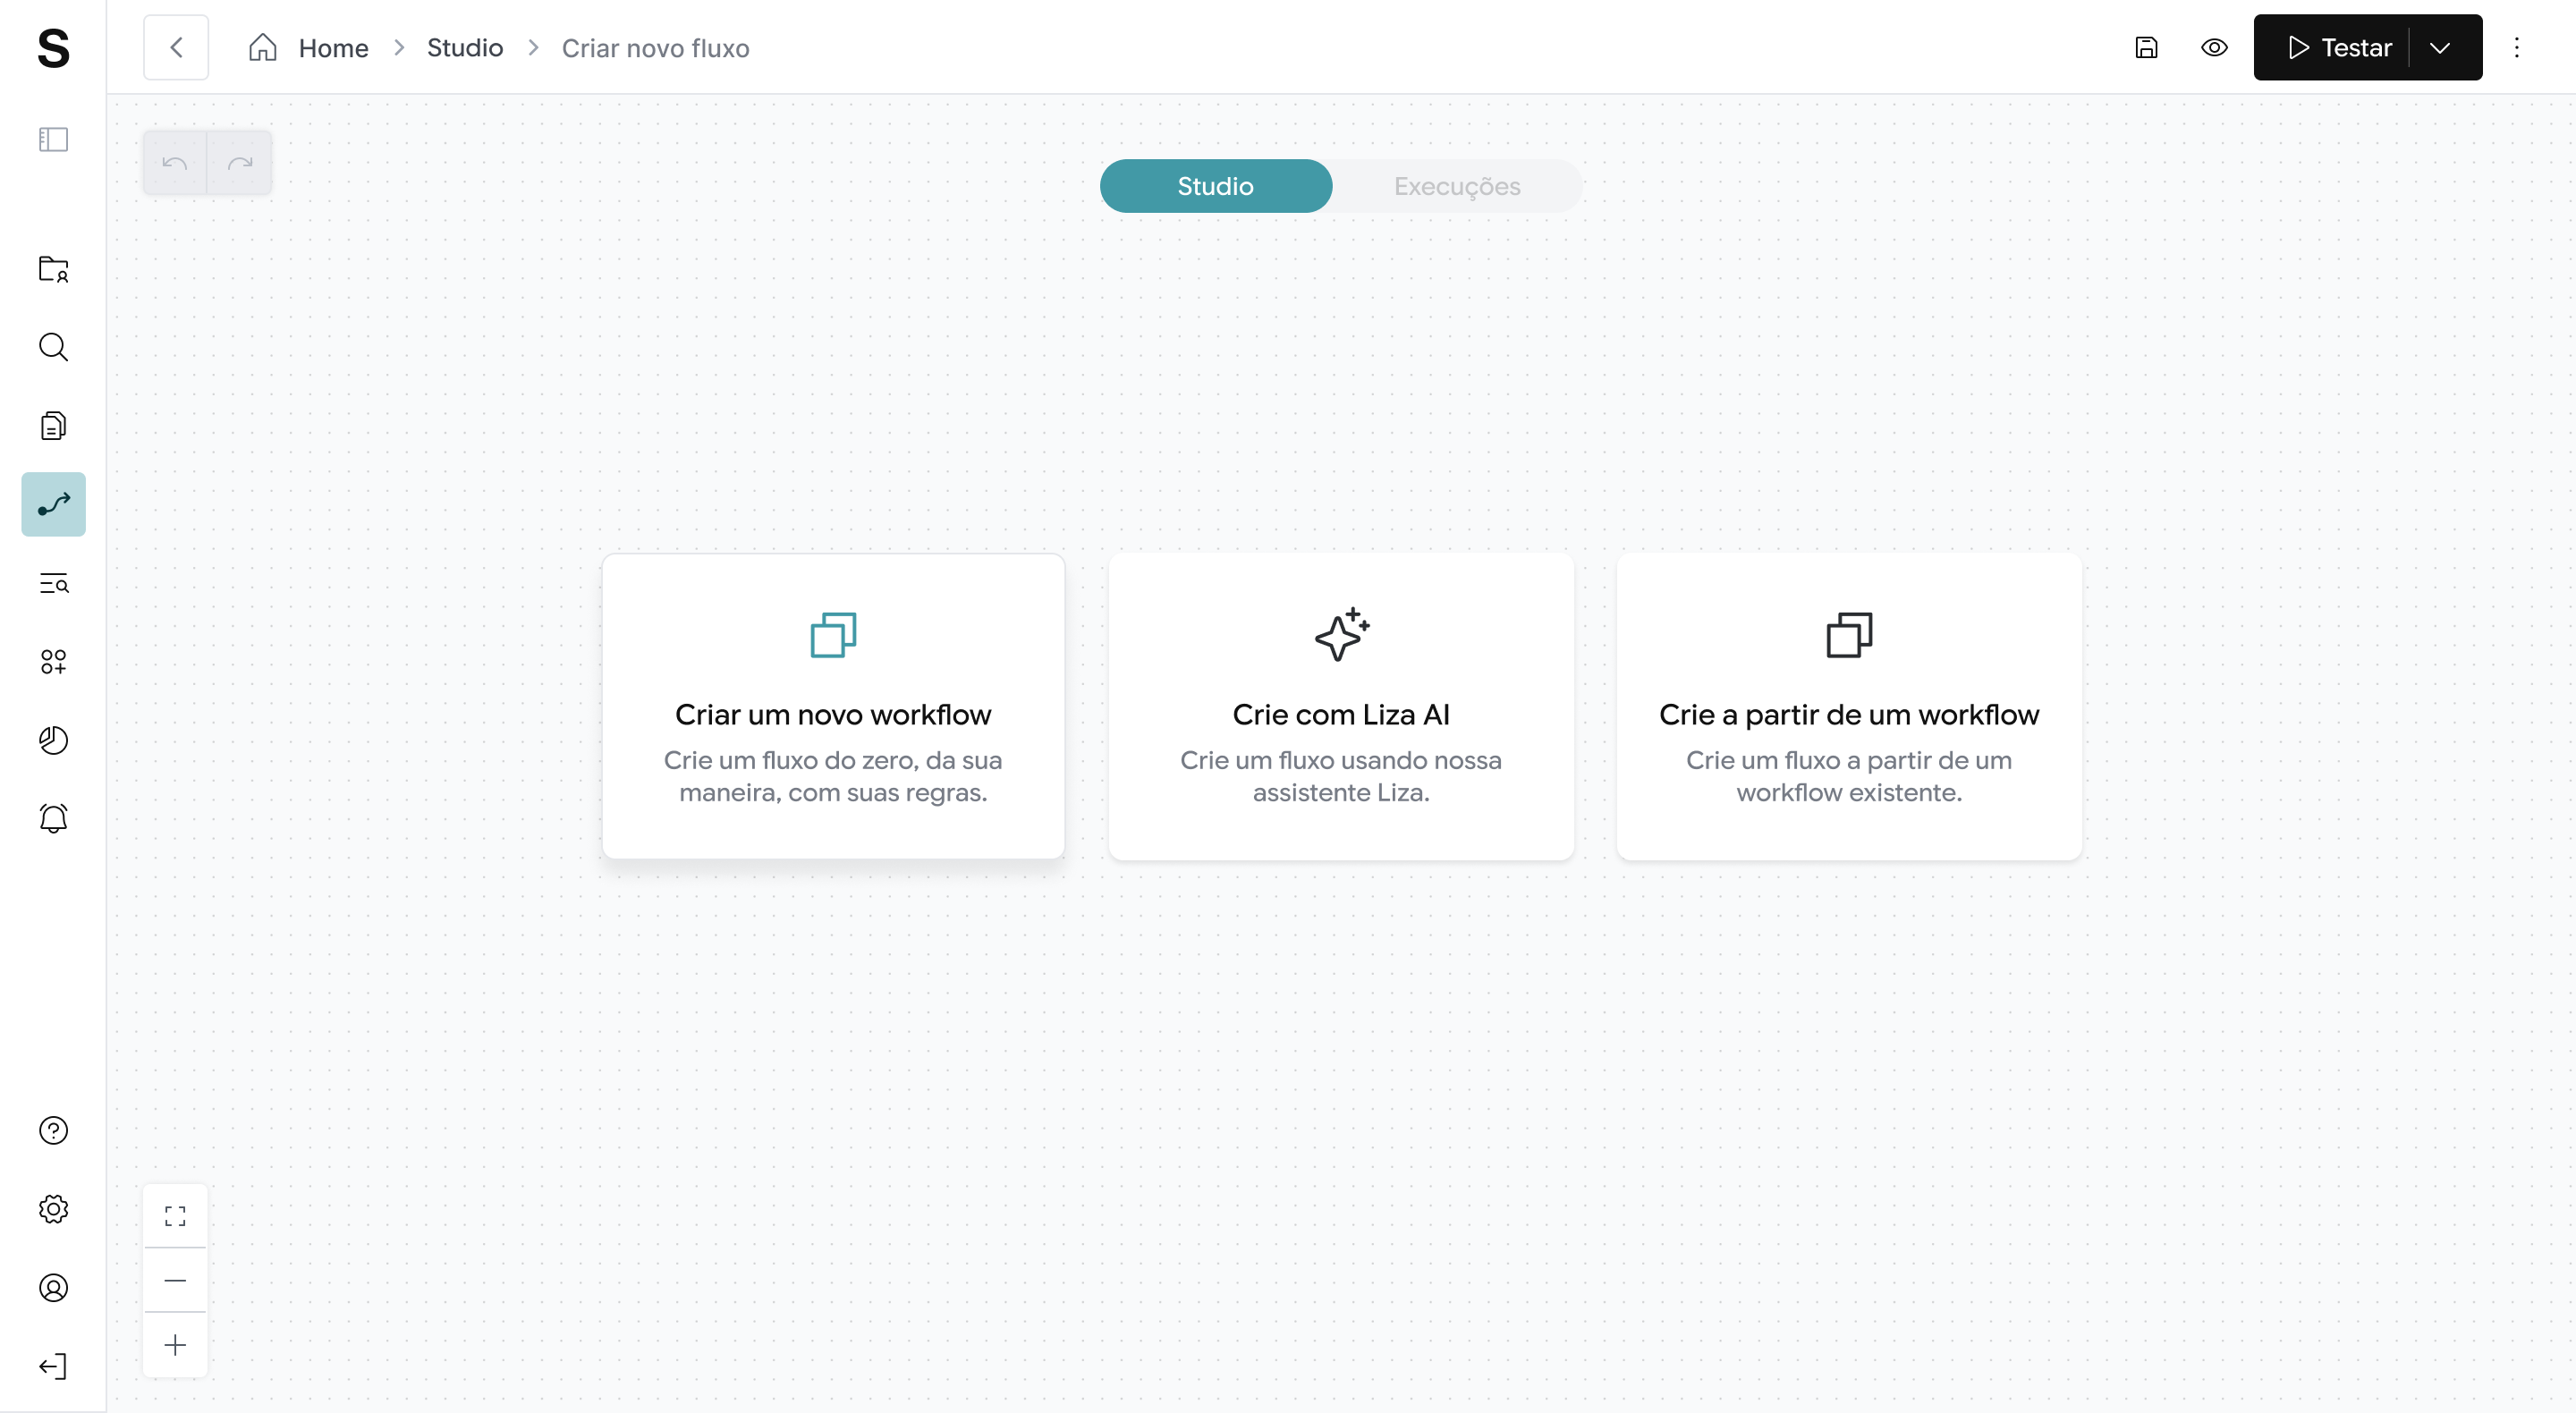This screenshot has width=2576, height=1413.
Task: Open the workflow studio sidebar icon
Action: pyautogui.click(x=53, y=504)
